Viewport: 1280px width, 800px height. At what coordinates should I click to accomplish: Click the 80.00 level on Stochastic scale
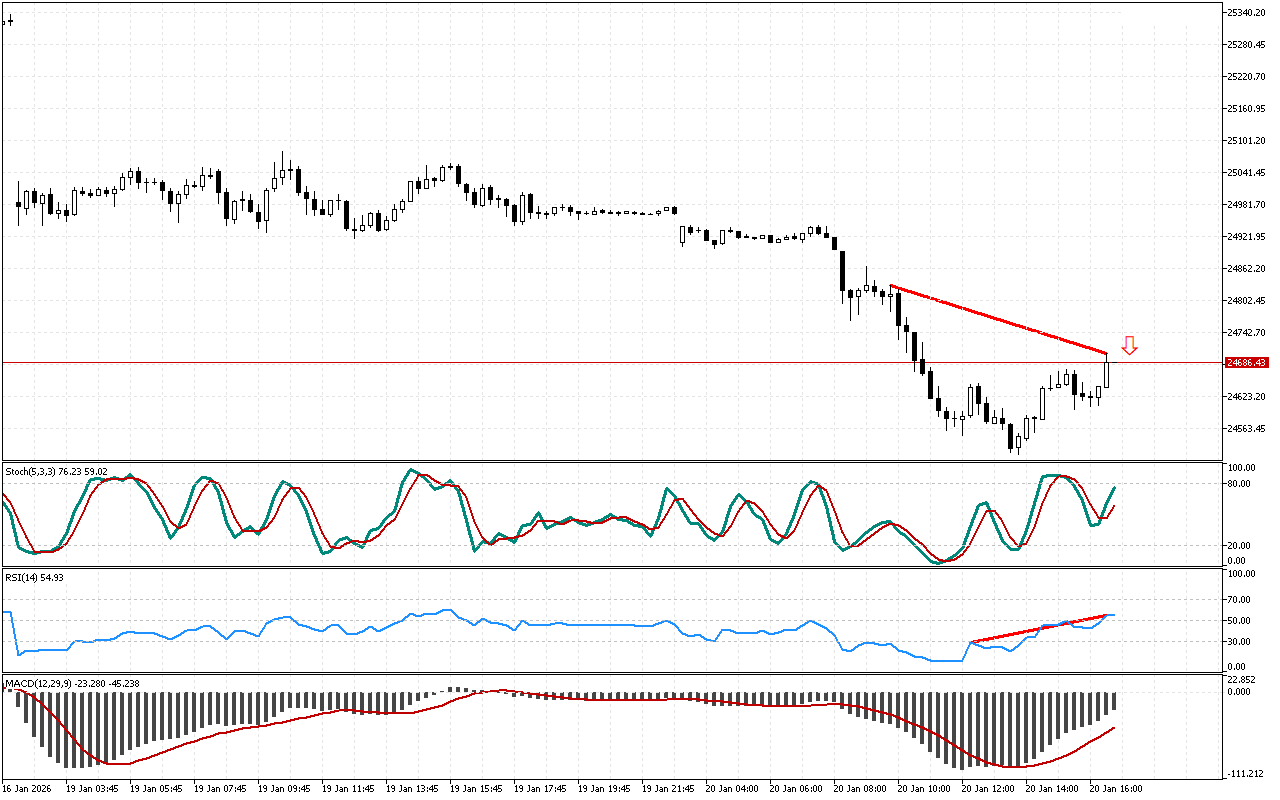coord(1240,484)
